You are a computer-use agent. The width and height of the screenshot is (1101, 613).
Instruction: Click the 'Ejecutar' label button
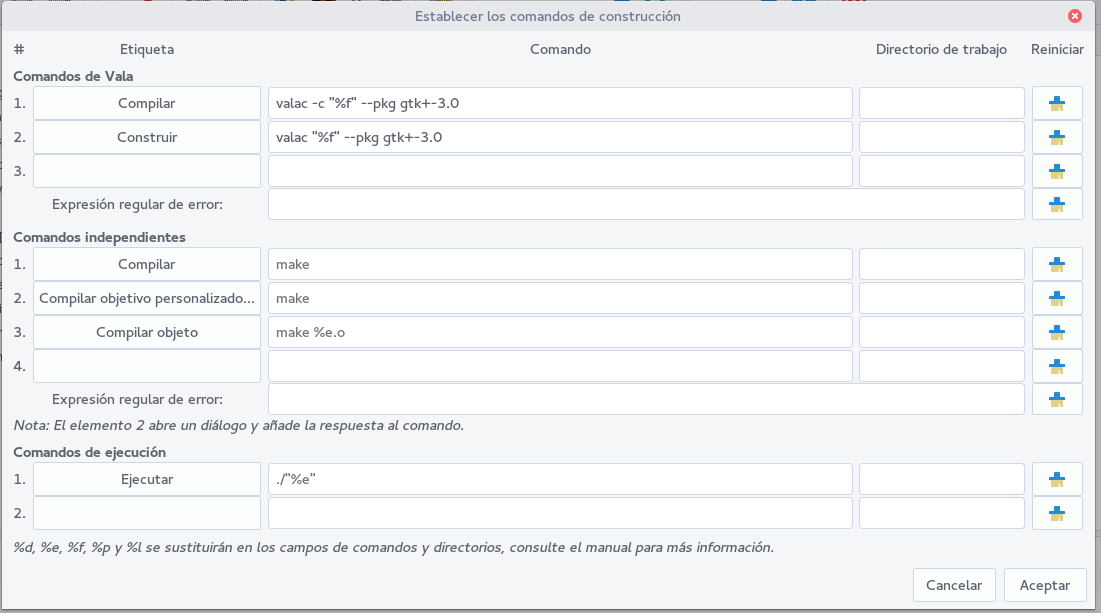147,479
